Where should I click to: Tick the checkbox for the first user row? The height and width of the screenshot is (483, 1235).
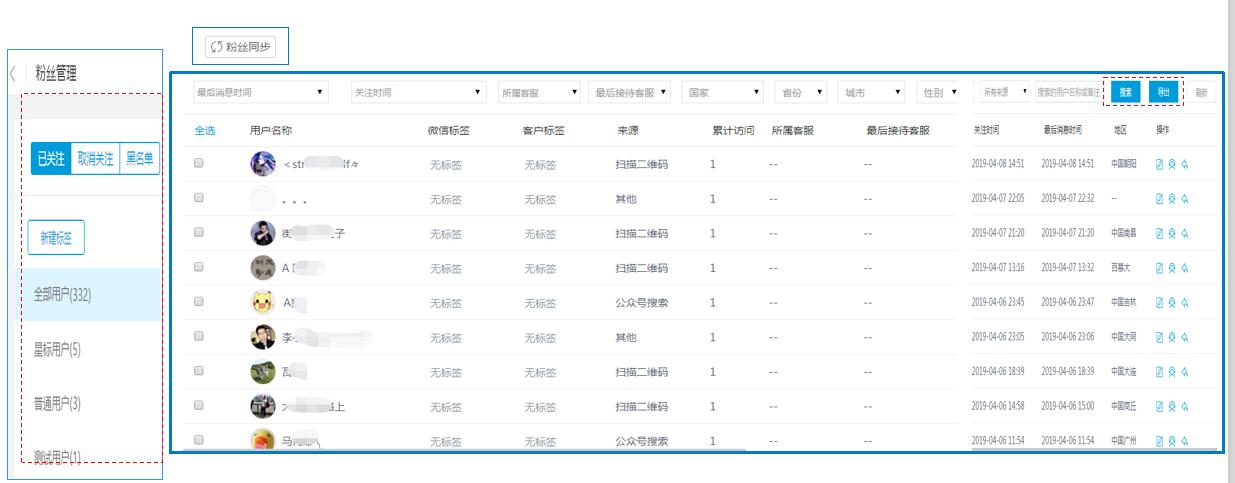point(199,164)
